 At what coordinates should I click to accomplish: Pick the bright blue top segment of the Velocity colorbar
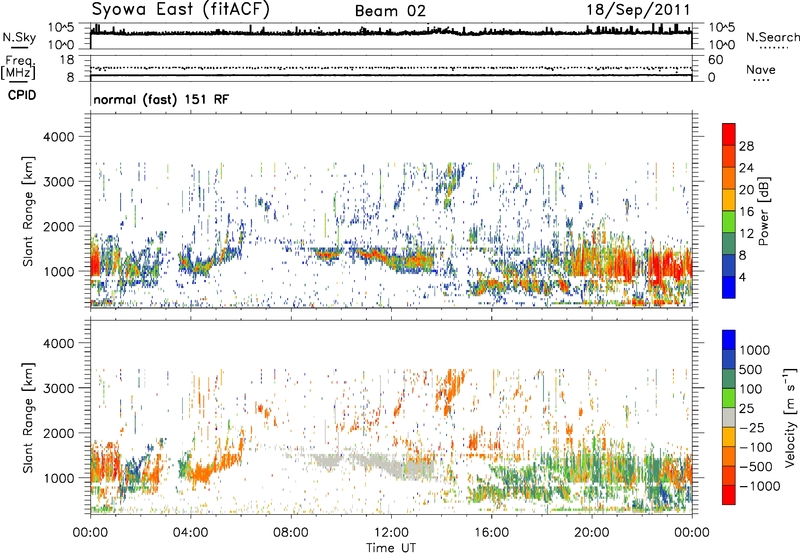pyautogui.click(x=729, y=340)
